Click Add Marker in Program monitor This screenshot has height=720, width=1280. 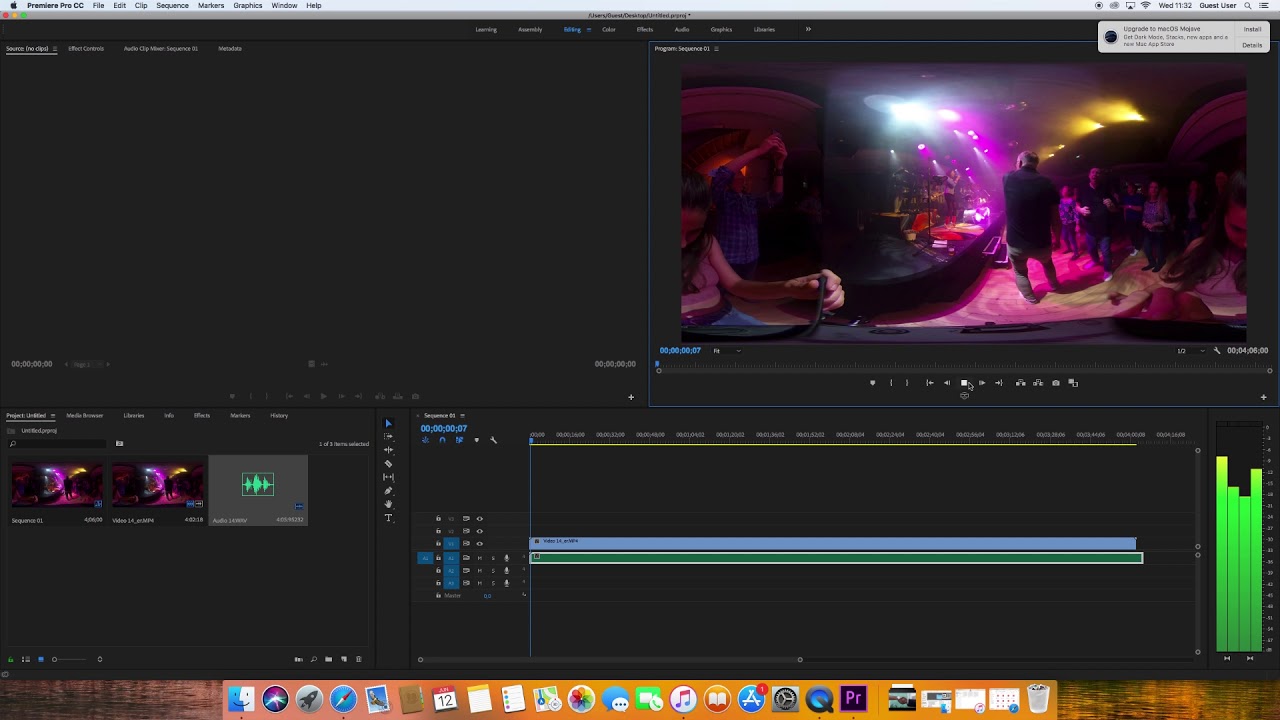(x=872, y=383)
